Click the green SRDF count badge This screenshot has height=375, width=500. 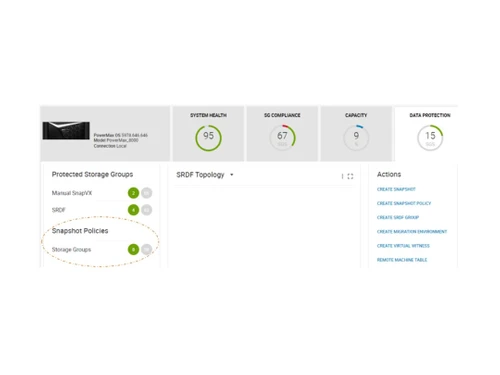pos(133,210)
